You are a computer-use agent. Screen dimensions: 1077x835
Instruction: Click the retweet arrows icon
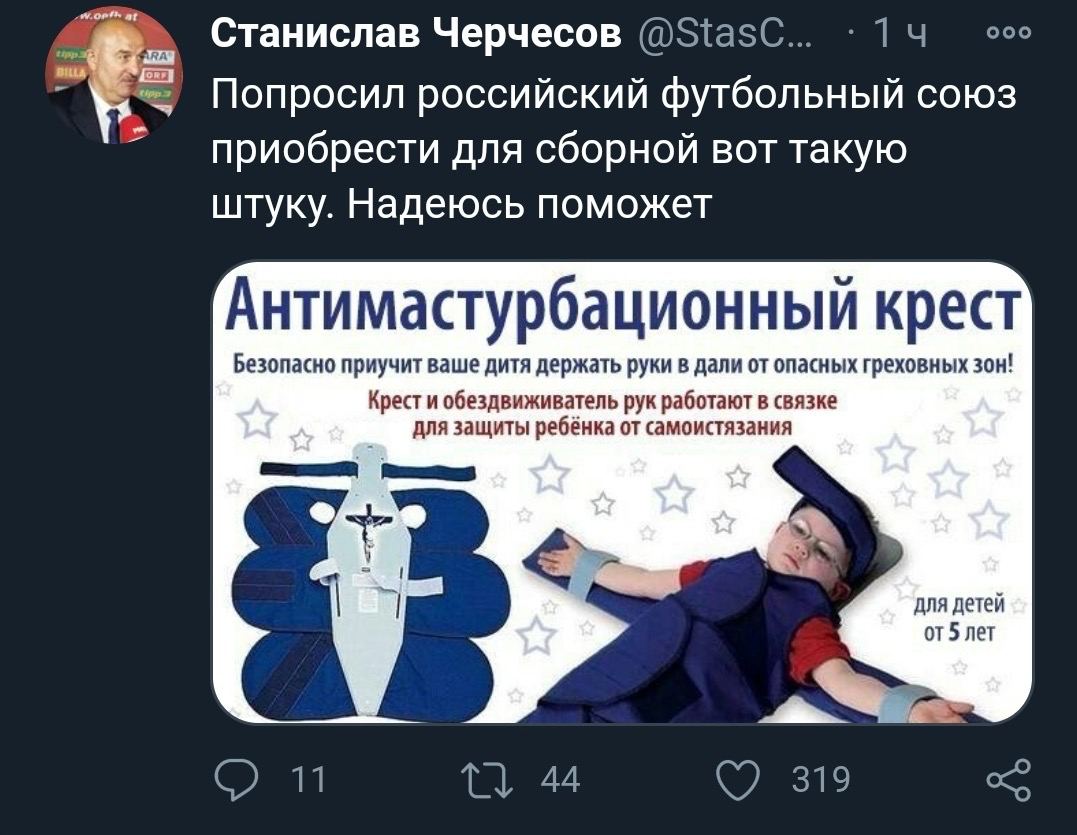pos(487,781)
